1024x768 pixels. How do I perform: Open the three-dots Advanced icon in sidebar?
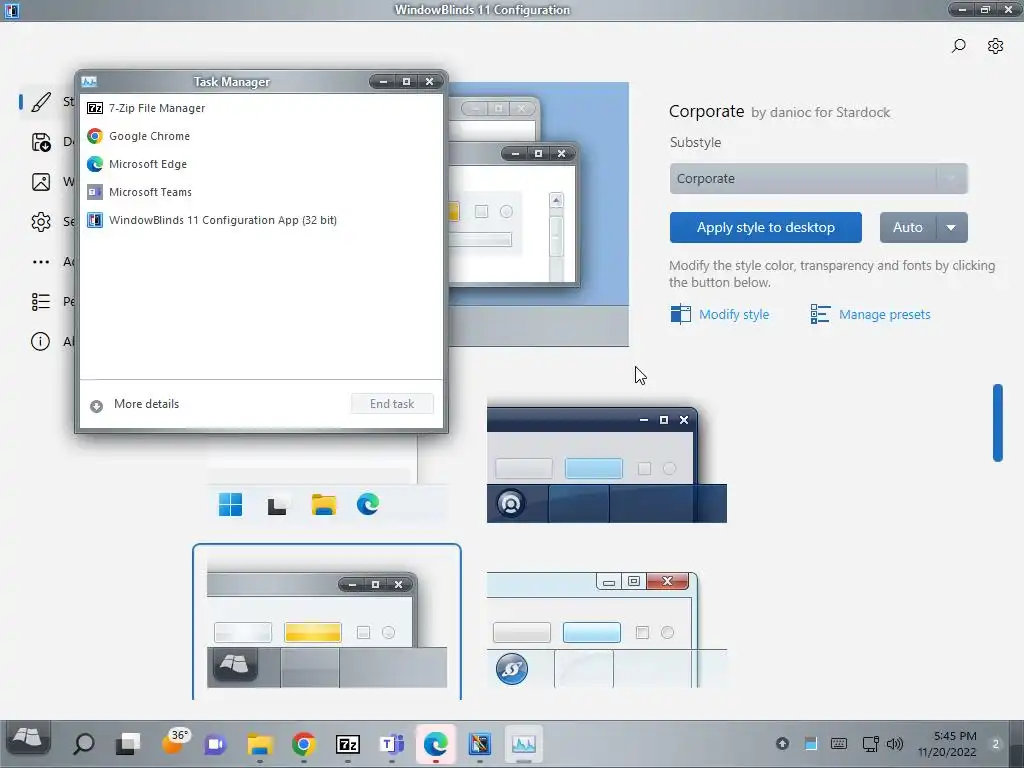(41, 262)
